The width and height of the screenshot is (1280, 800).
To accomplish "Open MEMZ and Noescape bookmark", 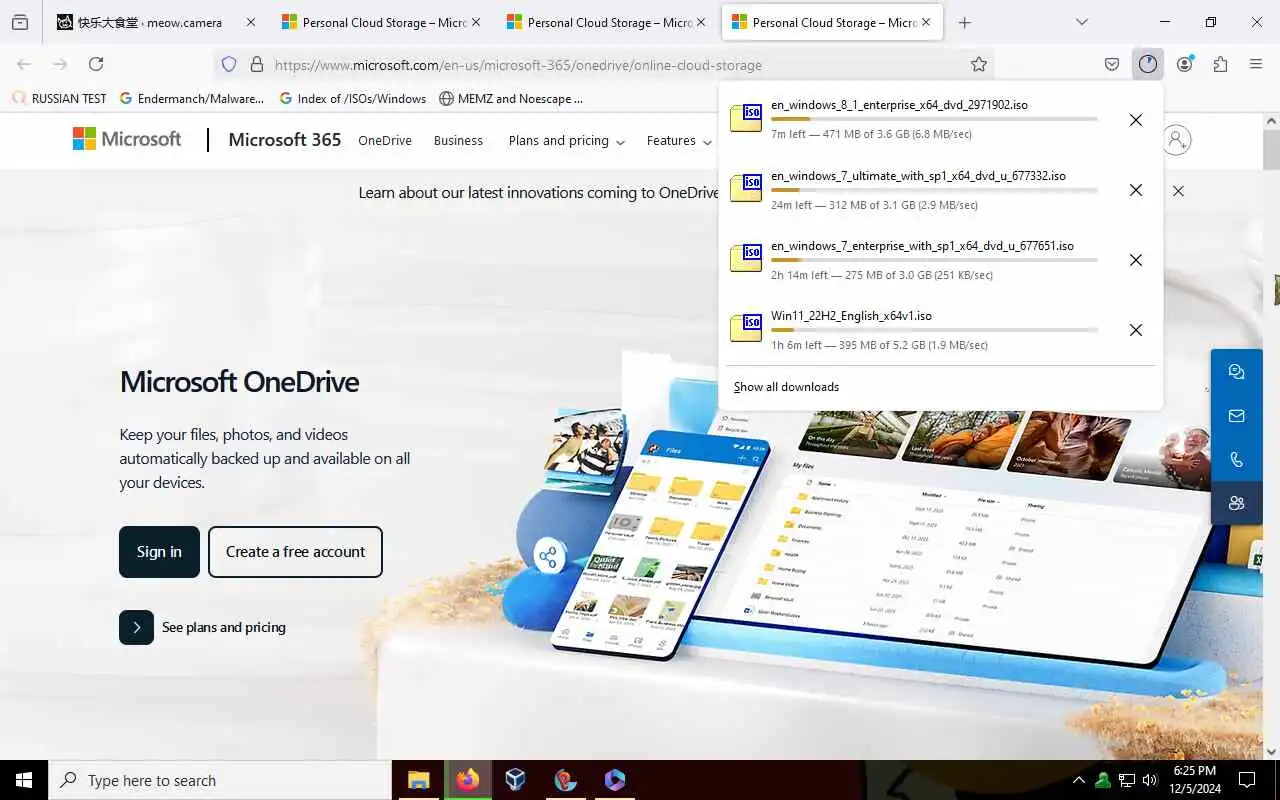I will (x=510, y=99).
